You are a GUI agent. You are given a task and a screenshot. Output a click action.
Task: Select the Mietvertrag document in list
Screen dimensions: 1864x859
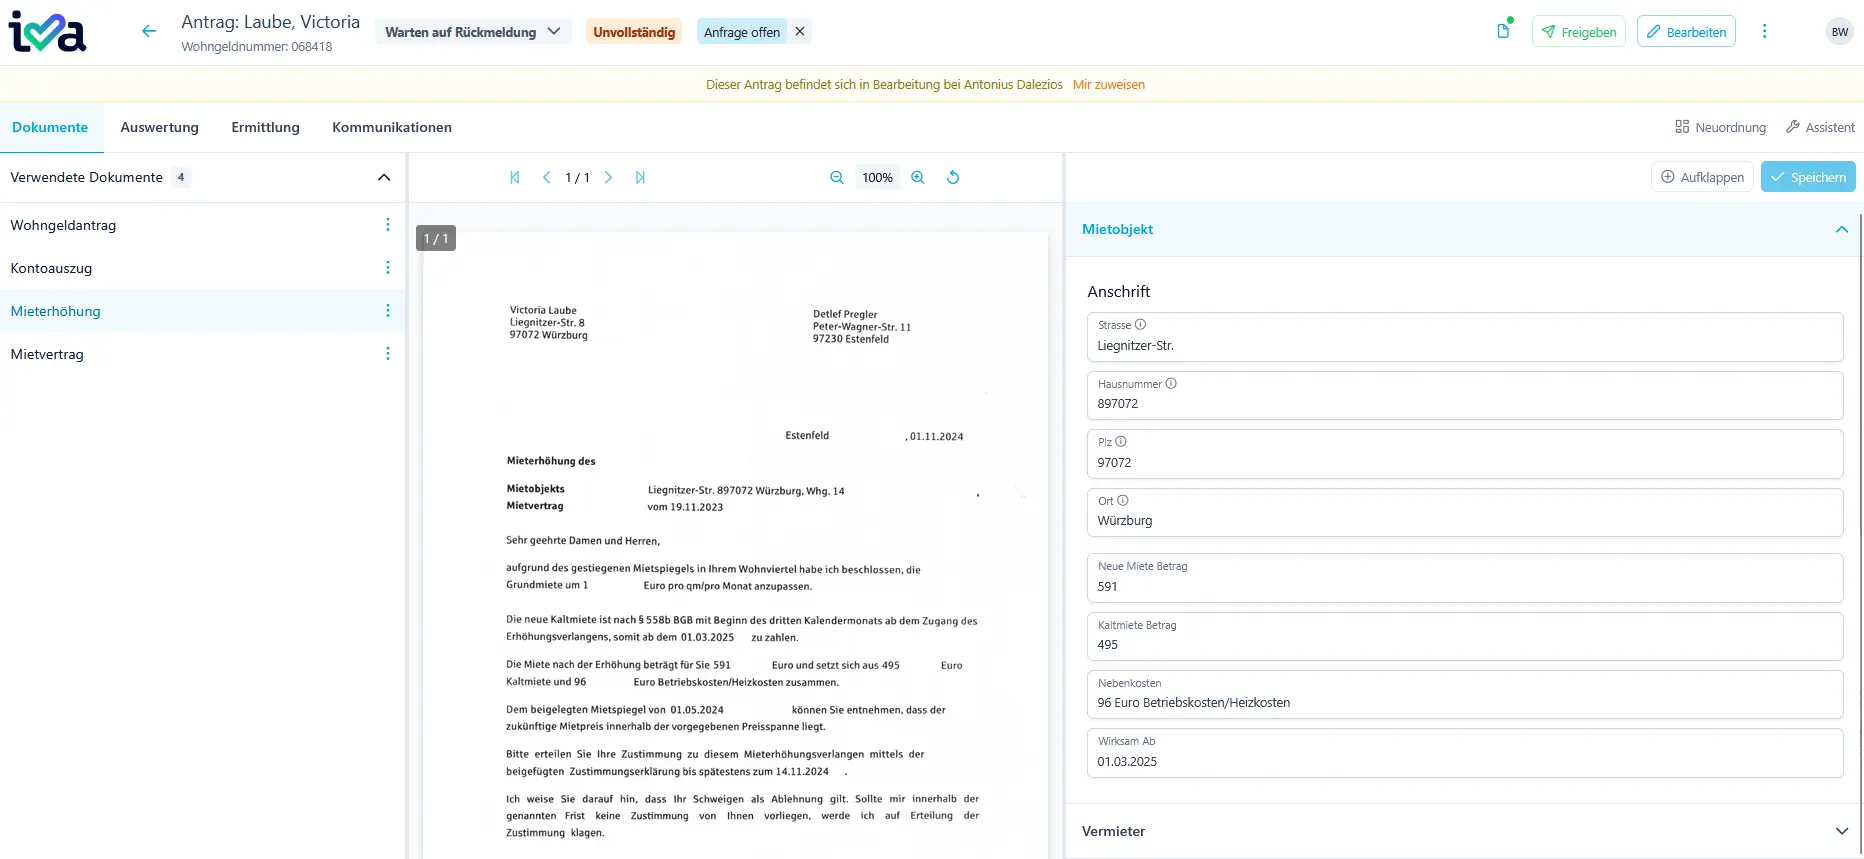coord(47,354)
